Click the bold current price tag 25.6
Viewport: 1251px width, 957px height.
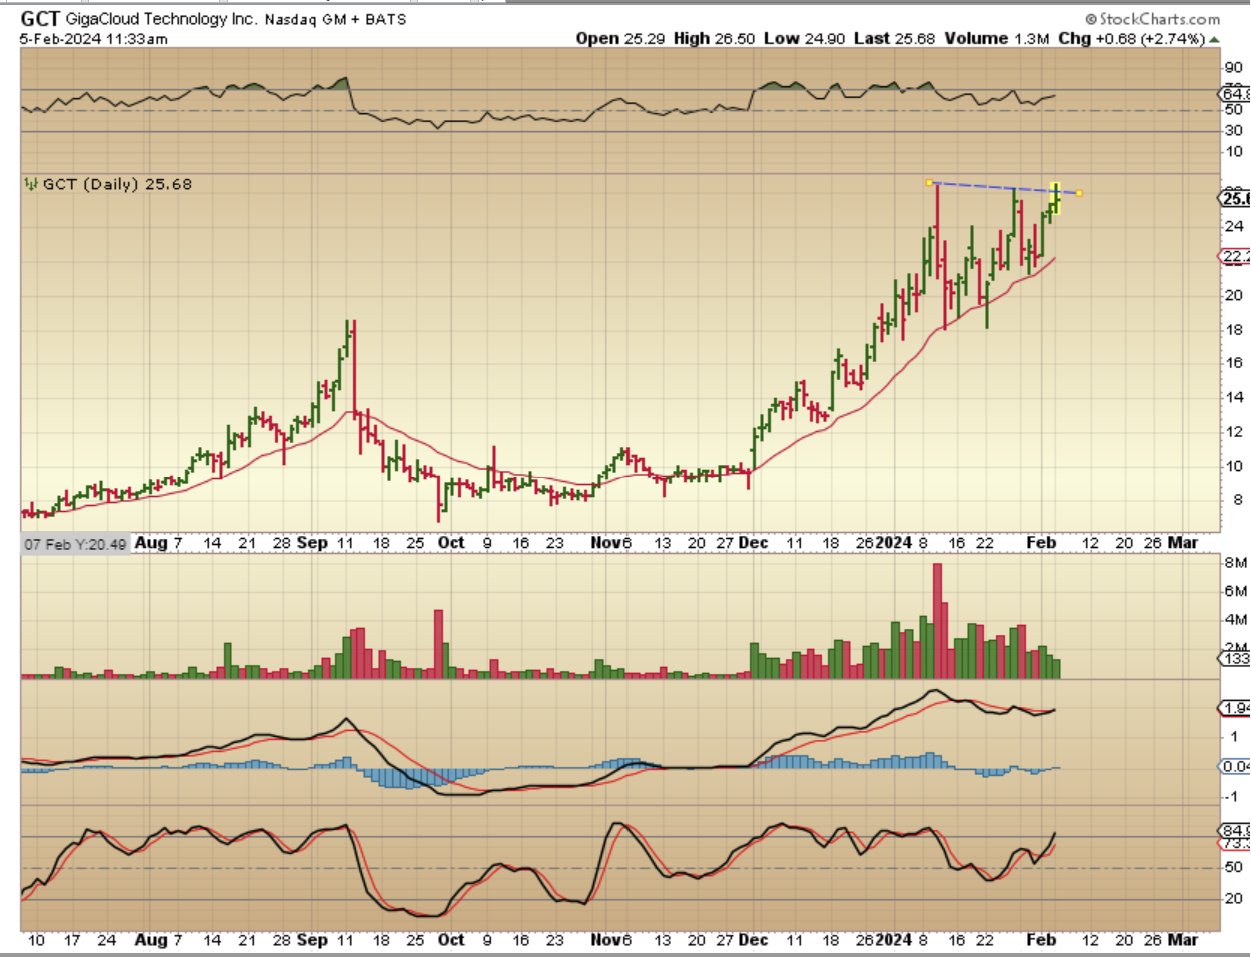click(x=1235, y=198)
